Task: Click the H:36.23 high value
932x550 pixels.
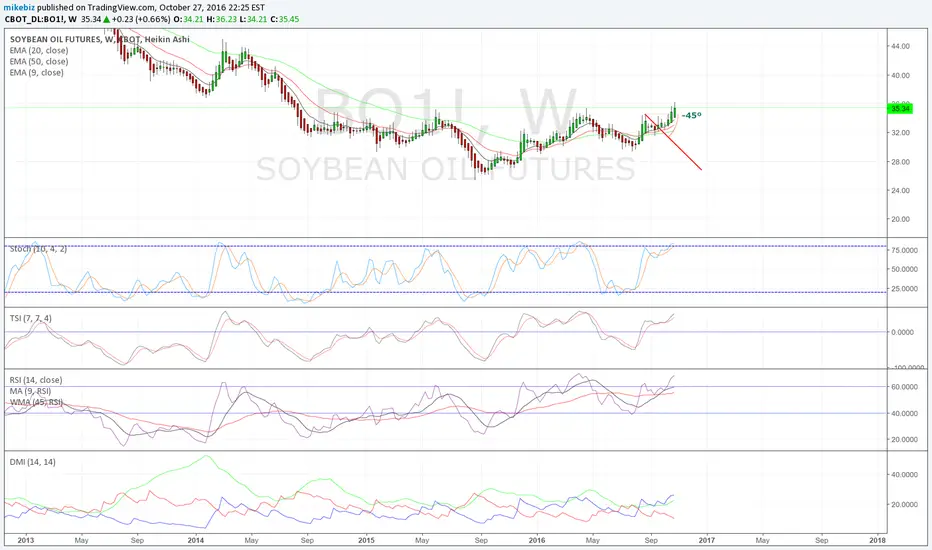Action: coord(222,19)
